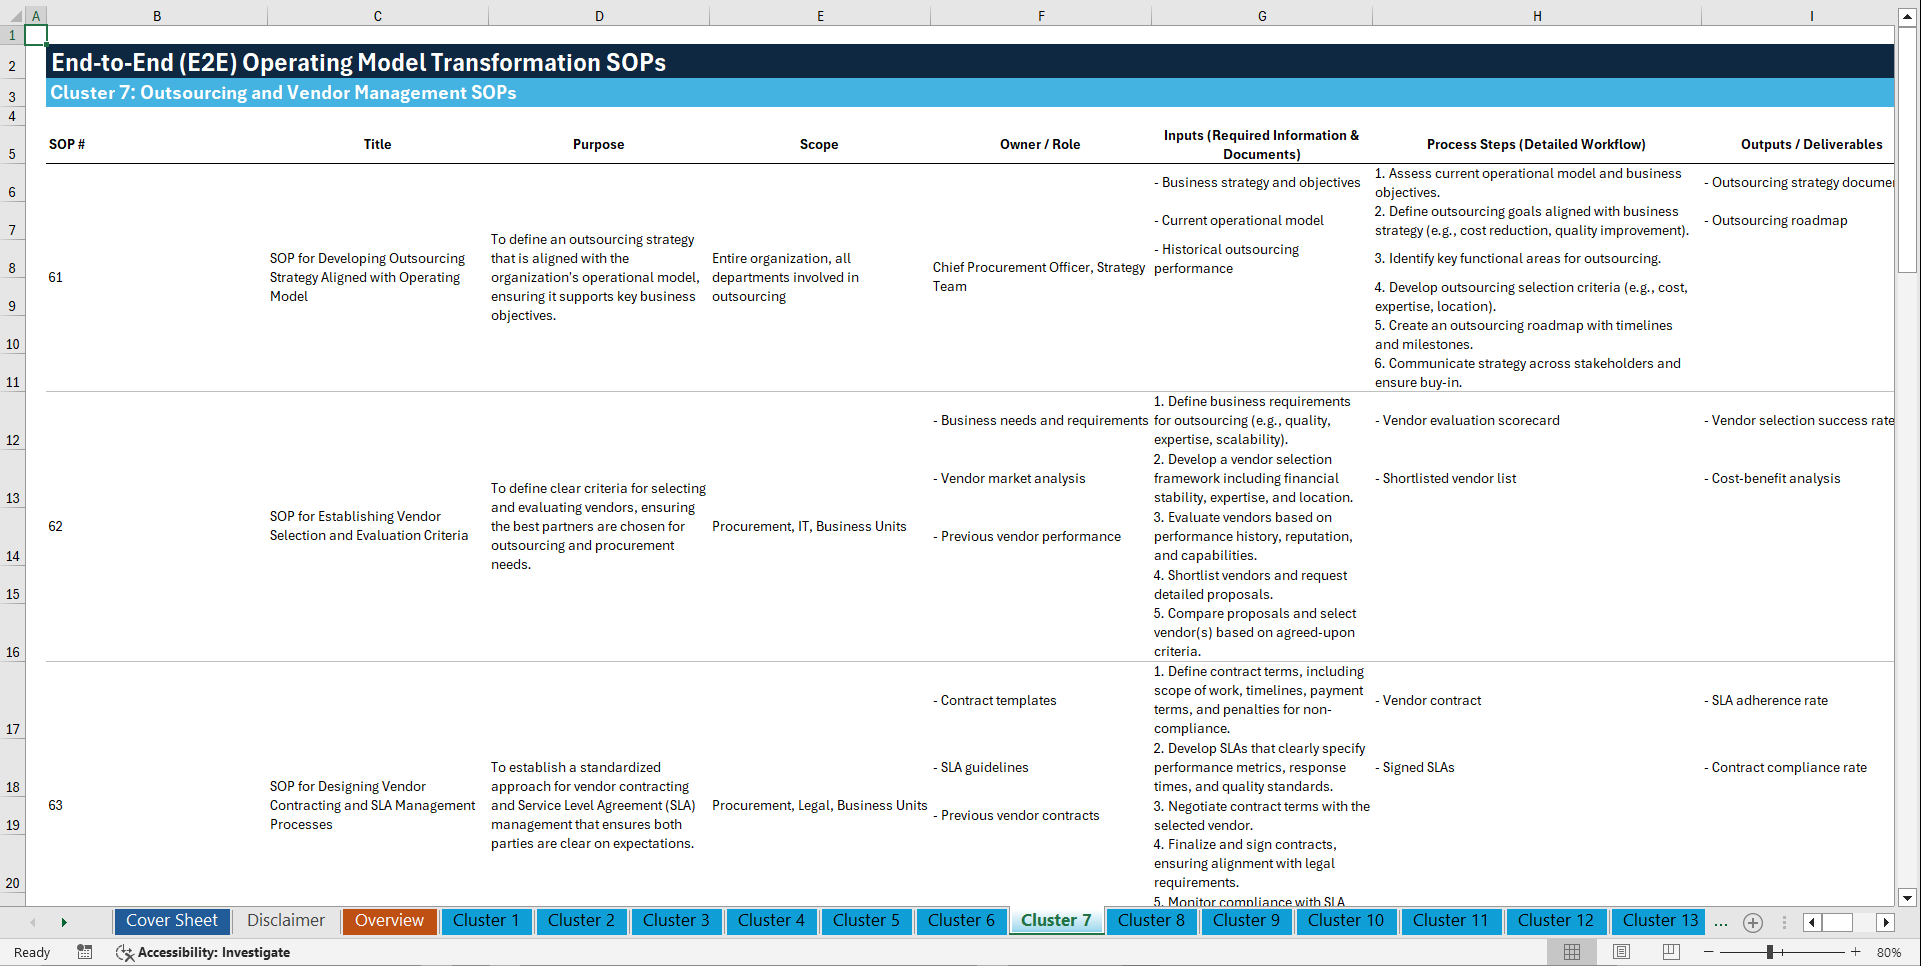Select cell A1 in the grid
Viewport: 1921px width, 966px height.
36,34
